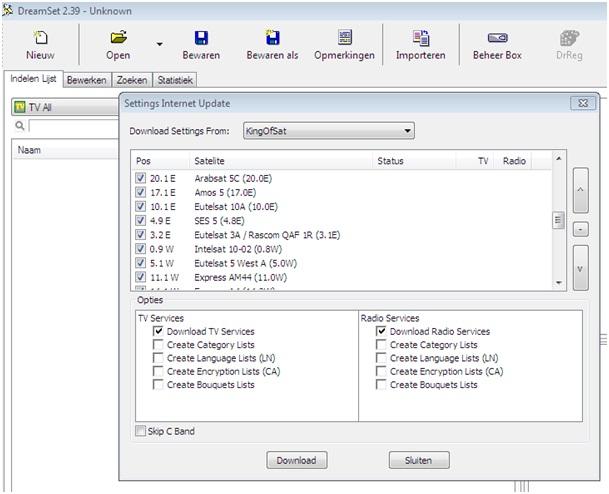609x494 pixels.
Task: Click the Status column header
Action: pyautogui.click(x=414, y=161)
